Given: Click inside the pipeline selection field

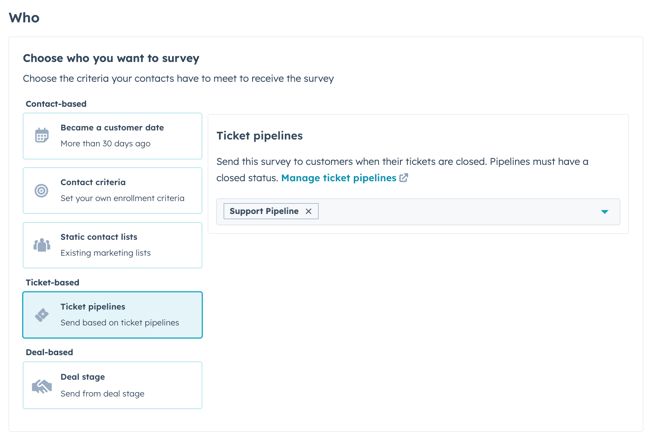Looking at the screenshot, I should (418, 212).
